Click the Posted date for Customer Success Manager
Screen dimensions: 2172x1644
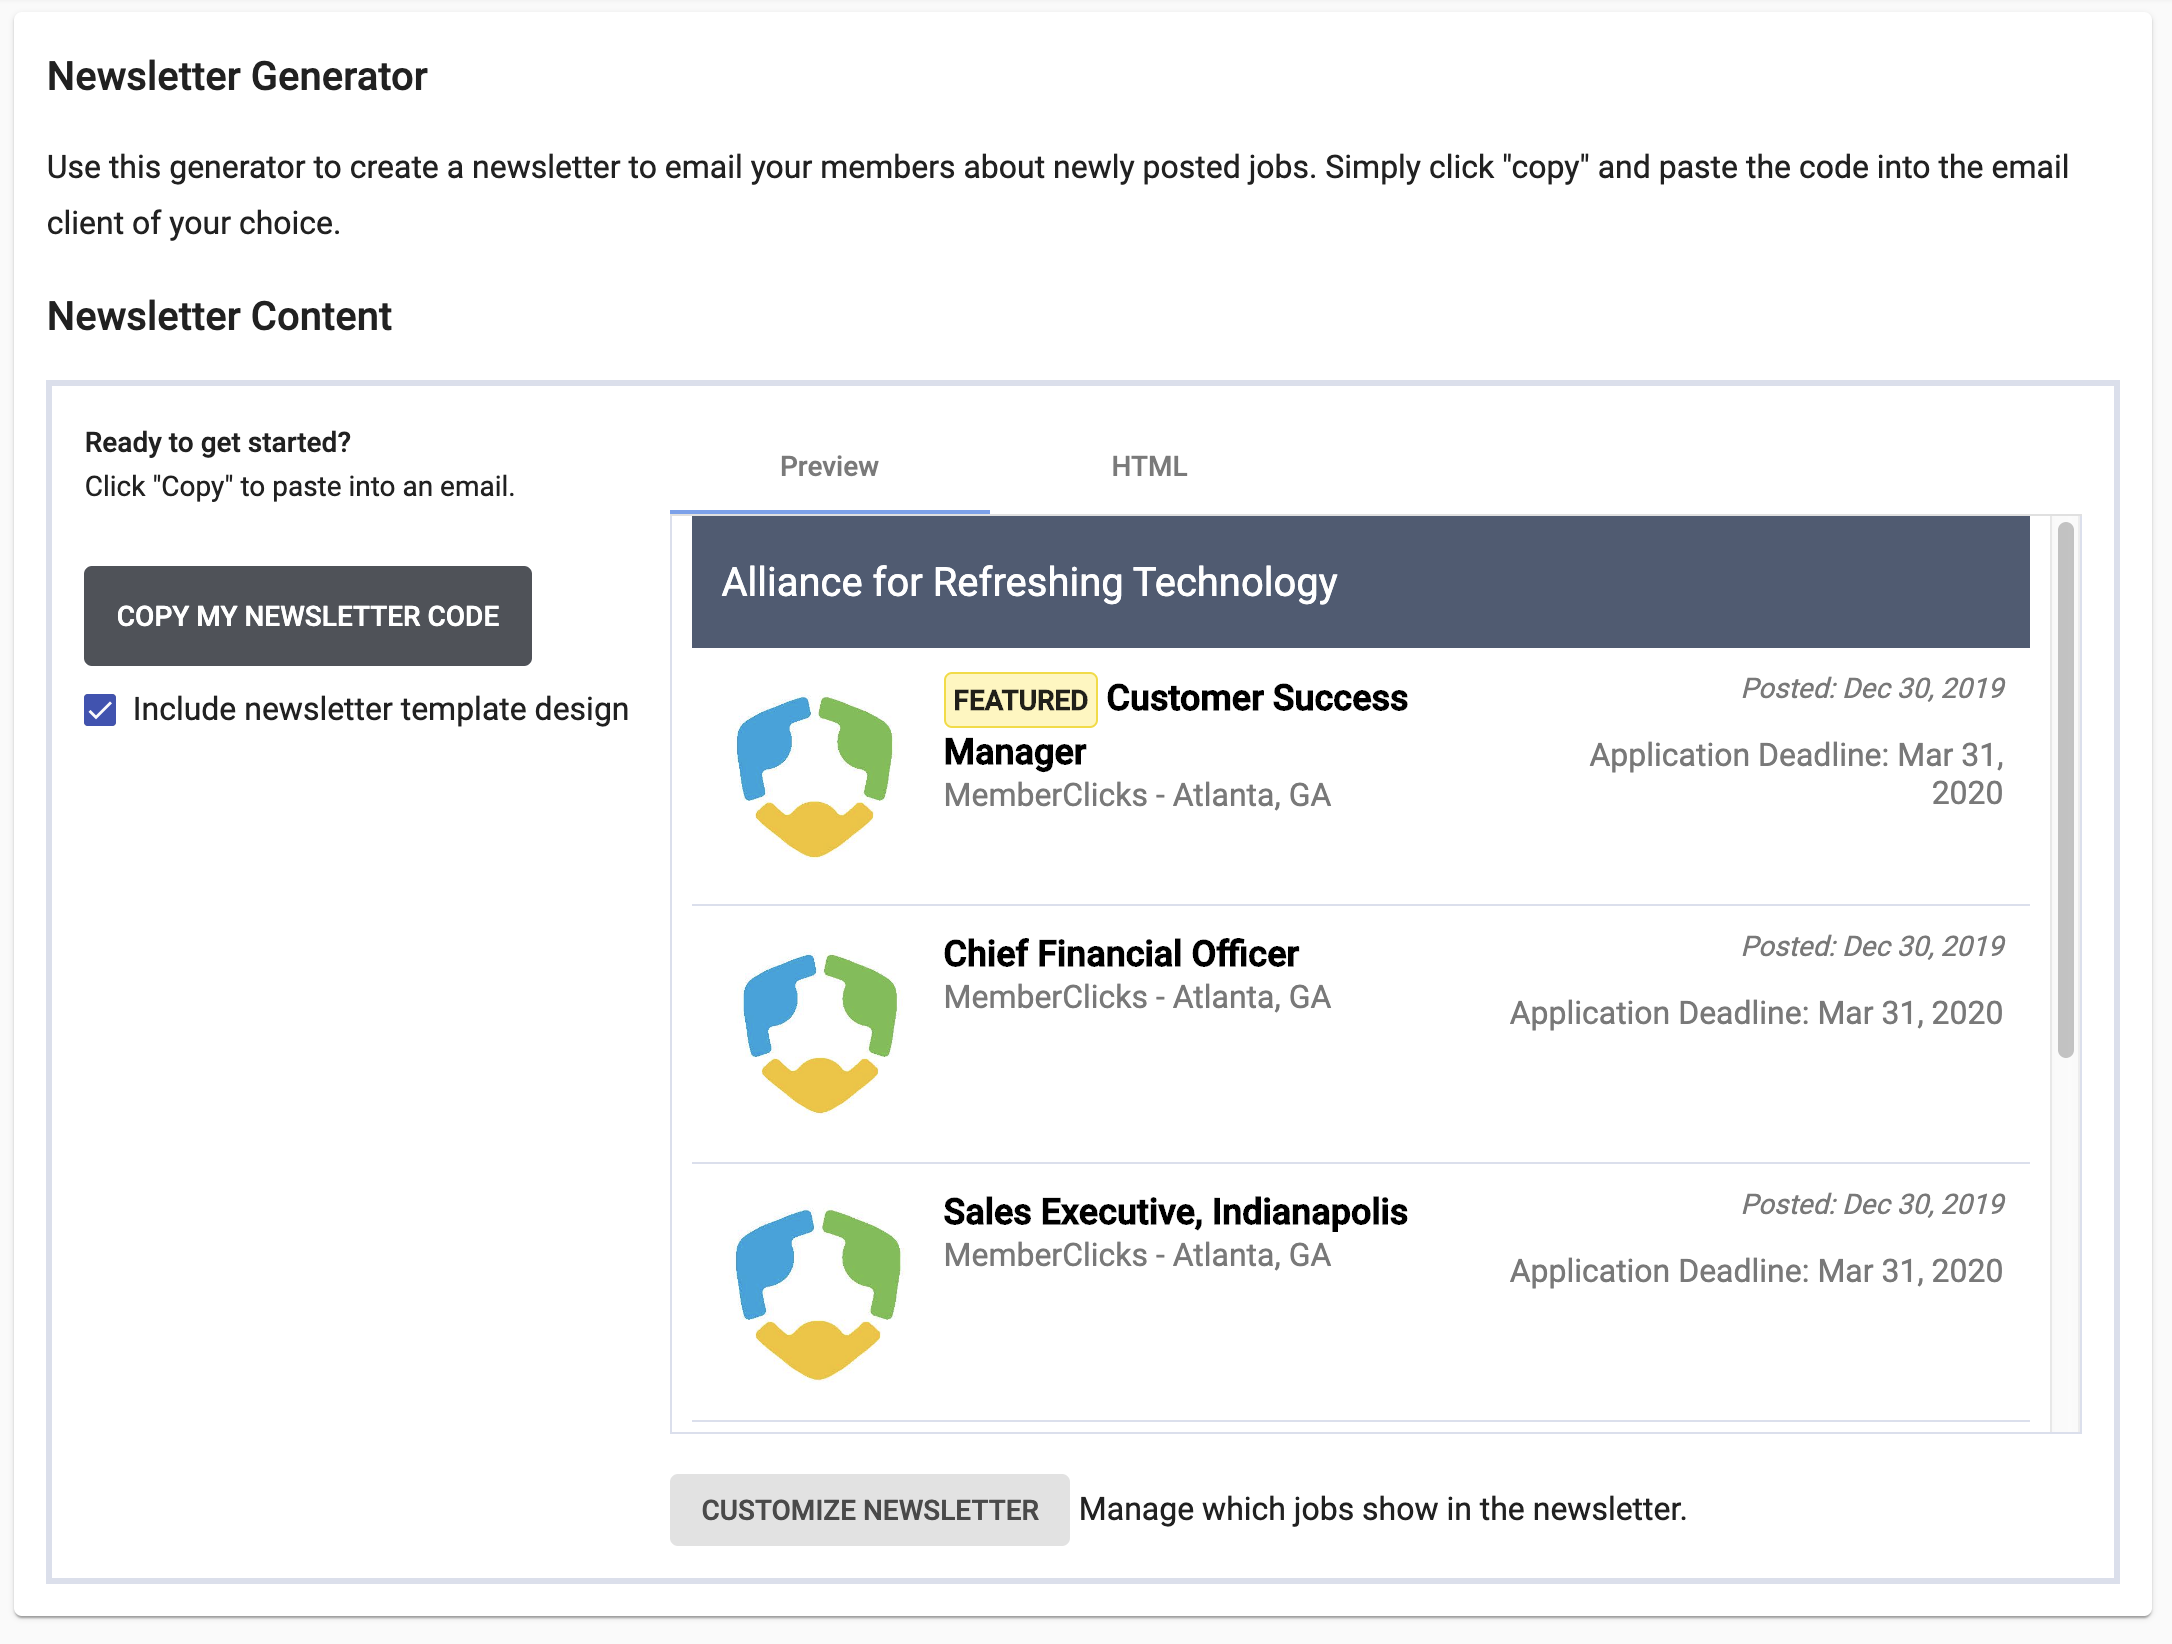[x=1873, y=688]
